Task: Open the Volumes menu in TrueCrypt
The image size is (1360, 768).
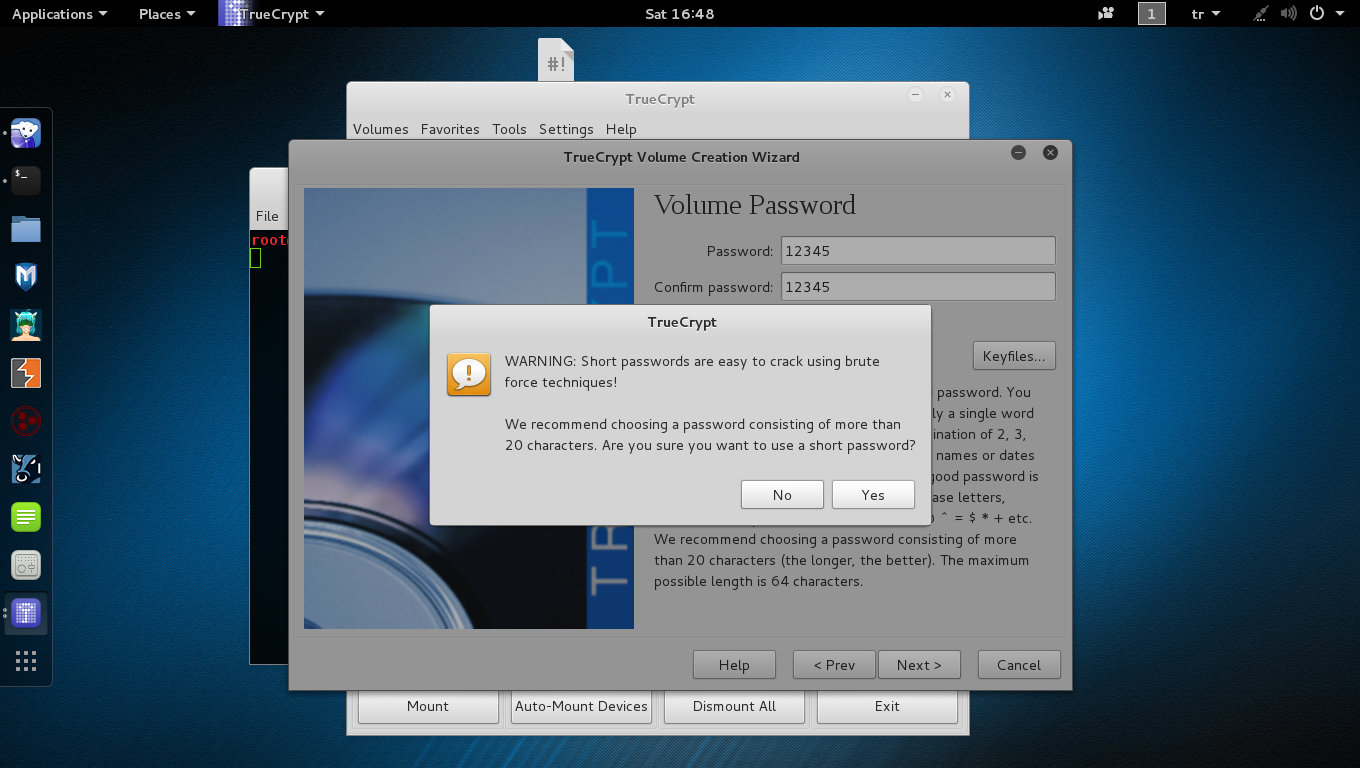Action: click(380, 129)
